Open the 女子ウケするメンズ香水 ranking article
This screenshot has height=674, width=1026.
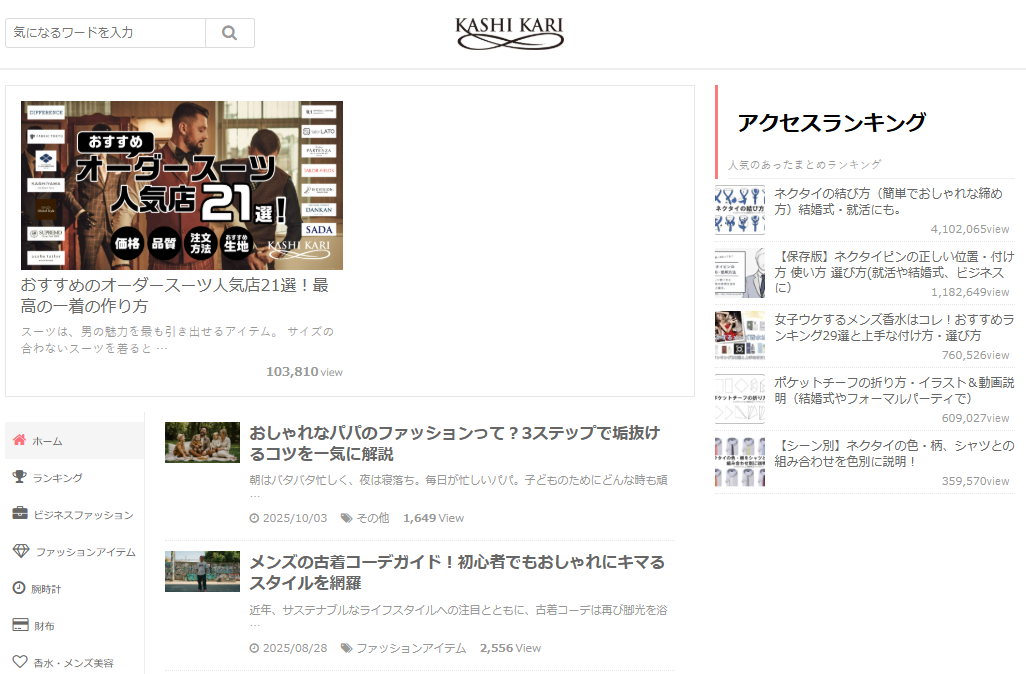pyautogui.click(x=893, y=327)
